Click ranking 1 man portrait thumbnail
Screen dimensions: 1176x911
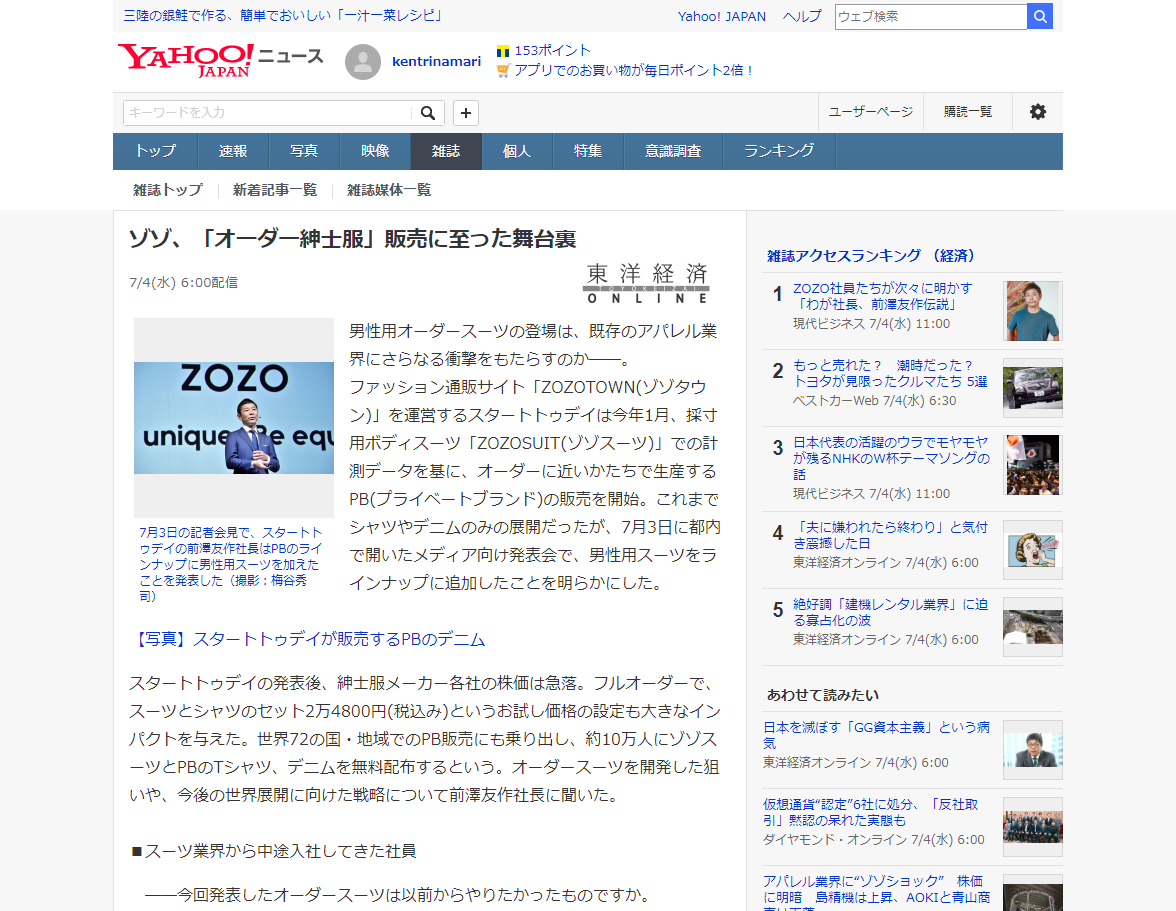point(1033,311)
